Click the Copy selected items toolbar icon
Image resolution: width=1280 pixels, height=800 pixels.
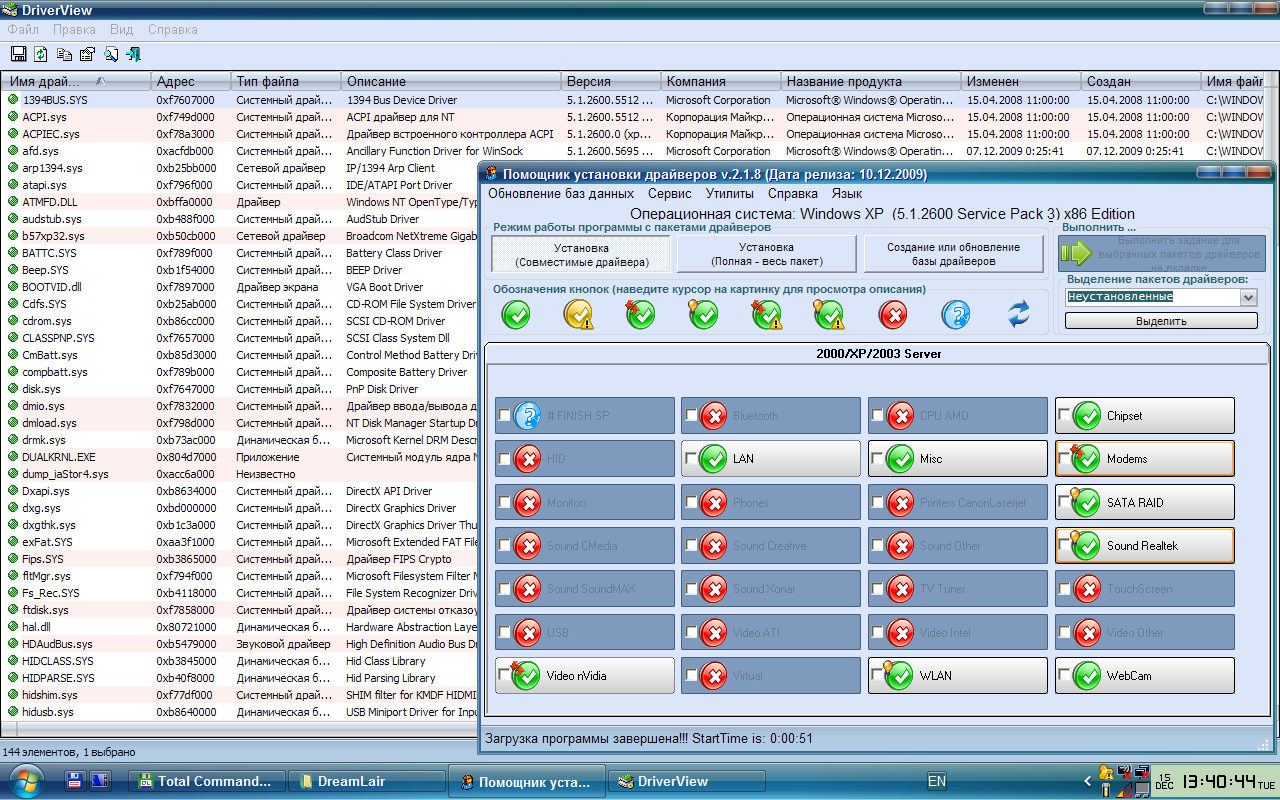coord(64,54)
